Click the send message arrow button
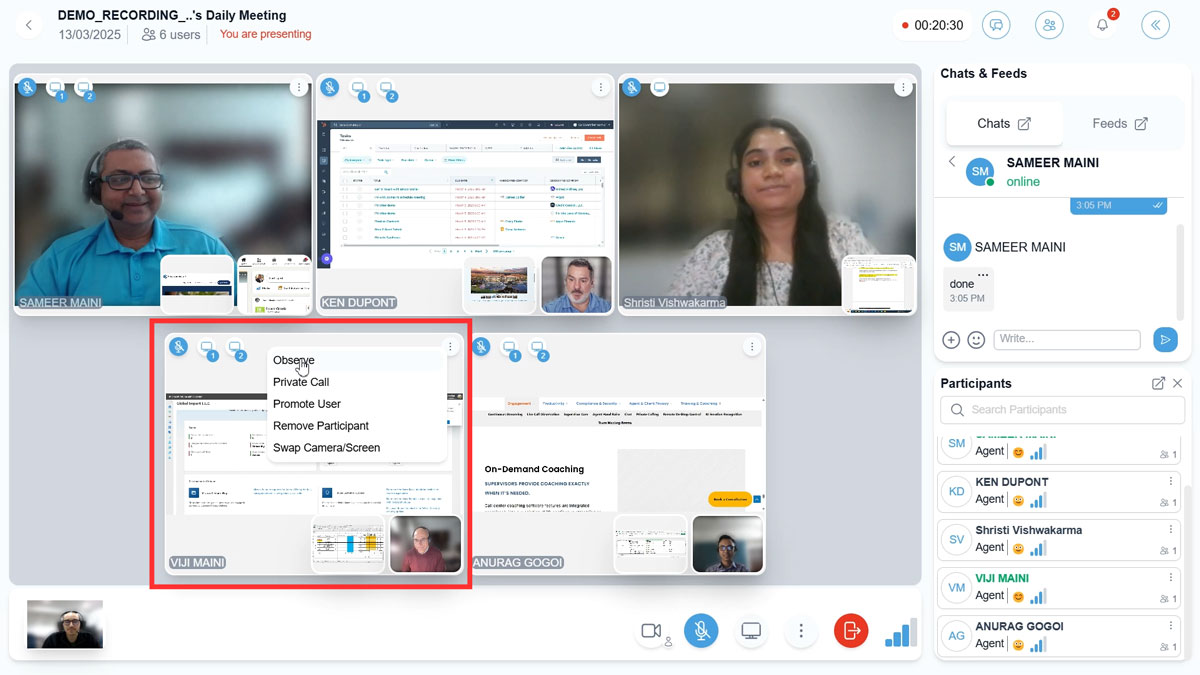Screen dimensions: 1200x675 [1165, 340]
